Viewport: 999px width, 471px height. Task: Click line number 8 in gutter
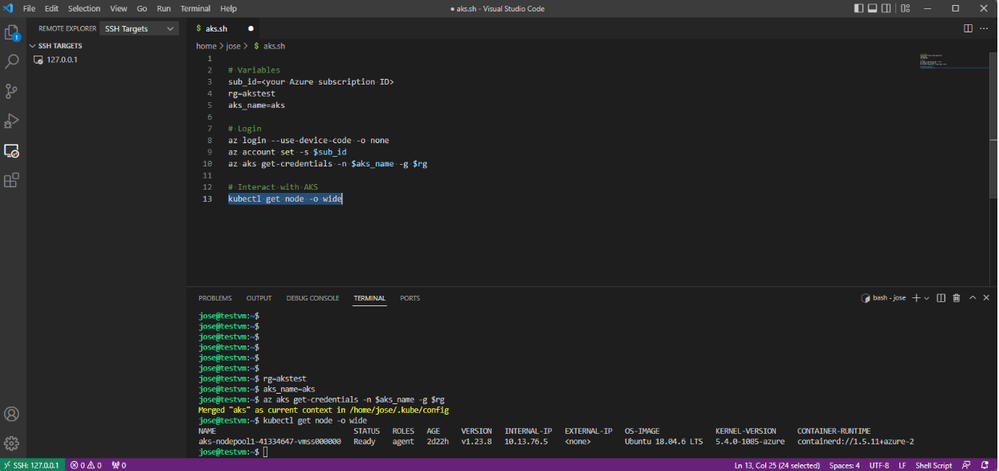coord(210,140)
